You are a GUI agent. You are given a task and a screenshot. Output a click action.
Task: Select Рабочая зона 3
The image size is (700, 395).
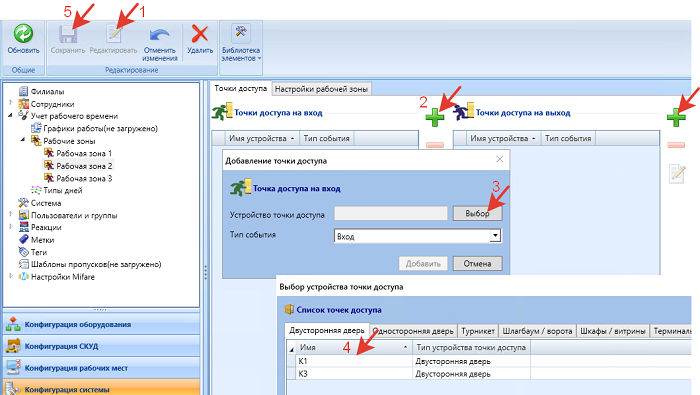[x=84, y=178]
